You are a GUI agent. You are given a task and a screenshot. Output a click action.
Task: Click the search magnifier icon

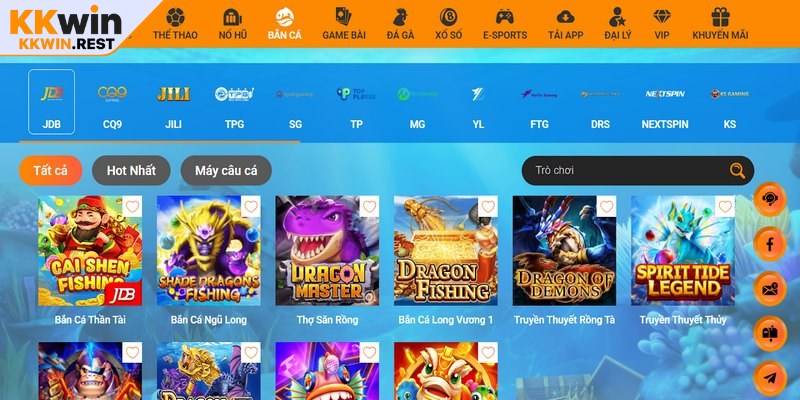click(737, 170)
